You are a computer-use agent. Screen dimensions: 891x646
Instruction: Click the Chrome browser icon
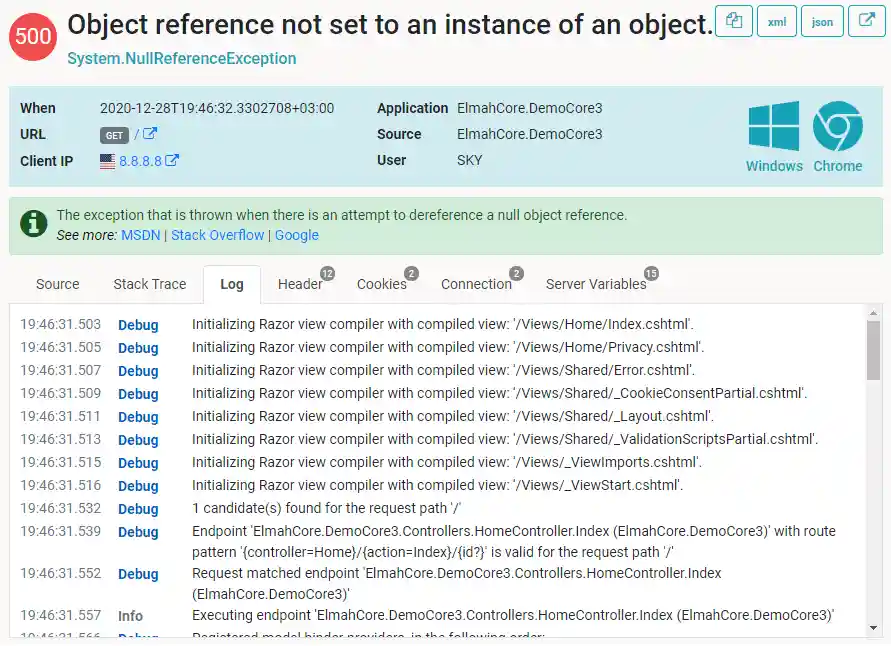click(x=837, y=127)
